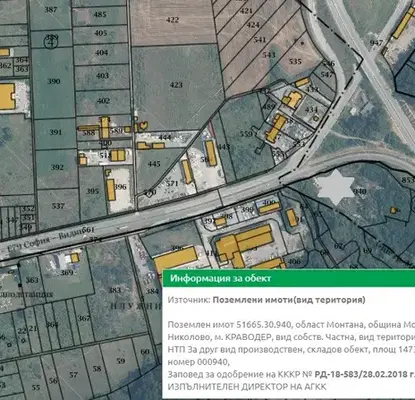Click parcel number 947
This screenshot has height=400, width=415.
(x=376, y=43)
